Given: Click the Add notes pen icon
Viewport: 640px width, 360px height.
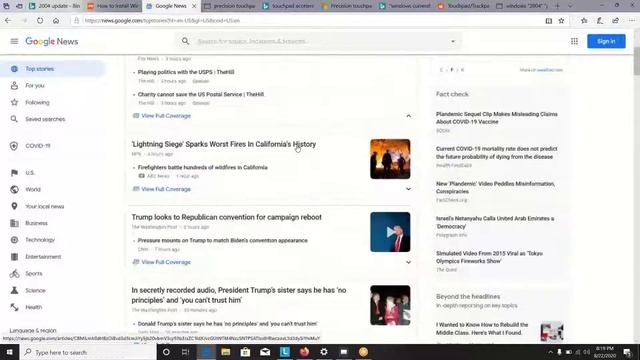Looking at the screenshot, I should pyautogui.click(x=600, y=20).
